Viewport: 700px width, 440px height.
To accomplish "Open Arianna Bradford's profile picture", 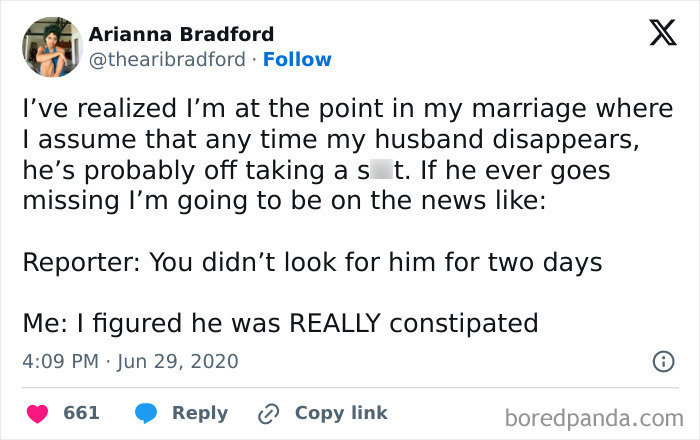I will tap(50, 46).
